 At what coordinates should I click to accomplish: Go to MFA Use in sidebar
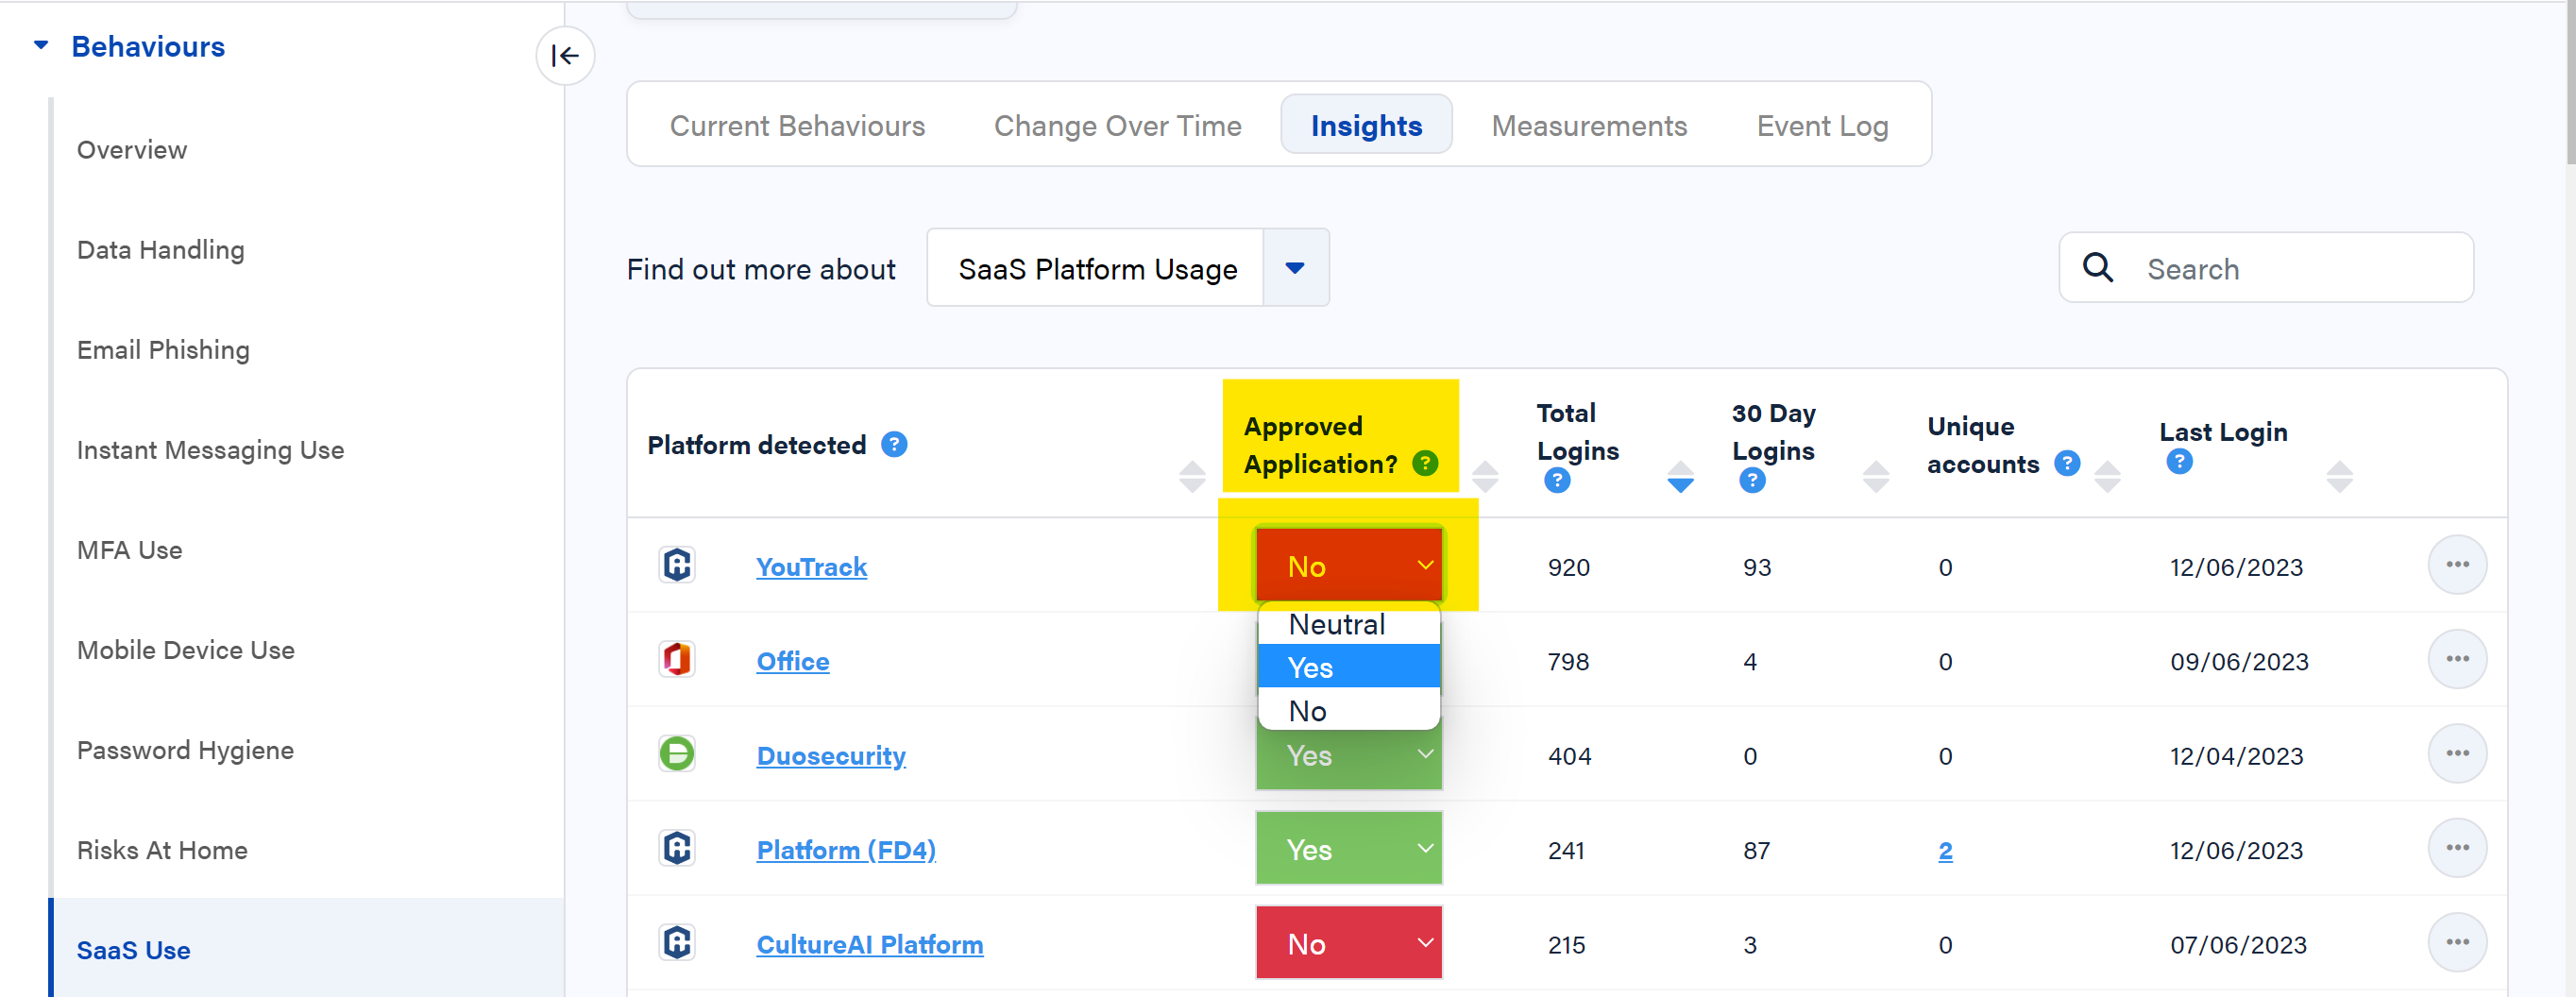pos(129,550)
